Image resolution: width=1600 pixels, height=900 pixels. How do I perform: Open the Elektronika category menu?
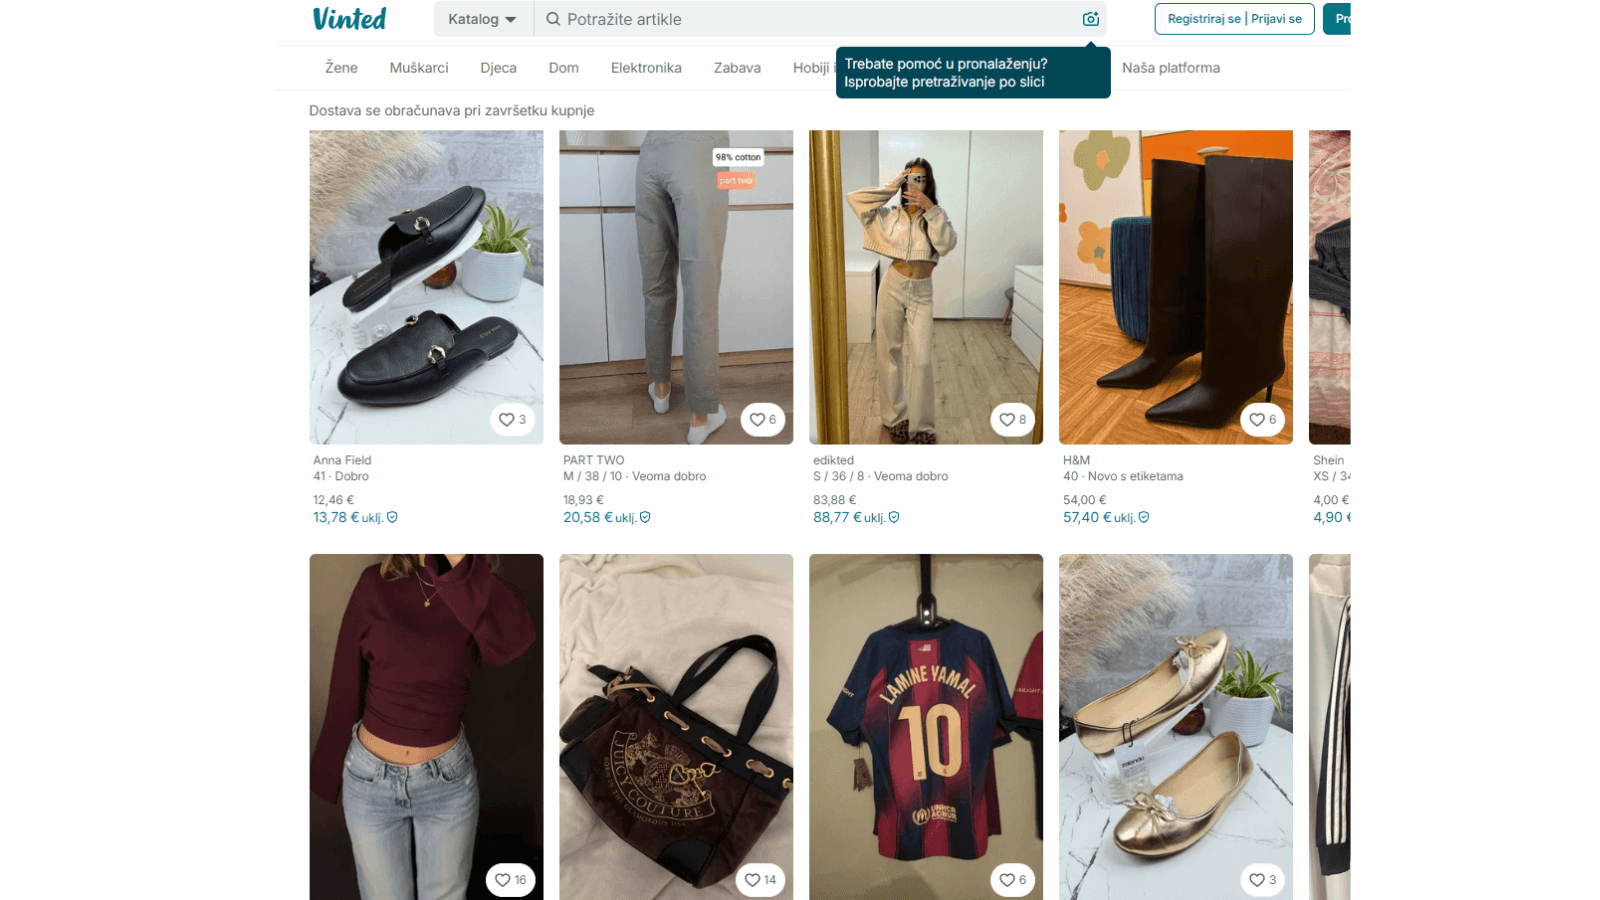pyautogui.click(x=646, y=68)
